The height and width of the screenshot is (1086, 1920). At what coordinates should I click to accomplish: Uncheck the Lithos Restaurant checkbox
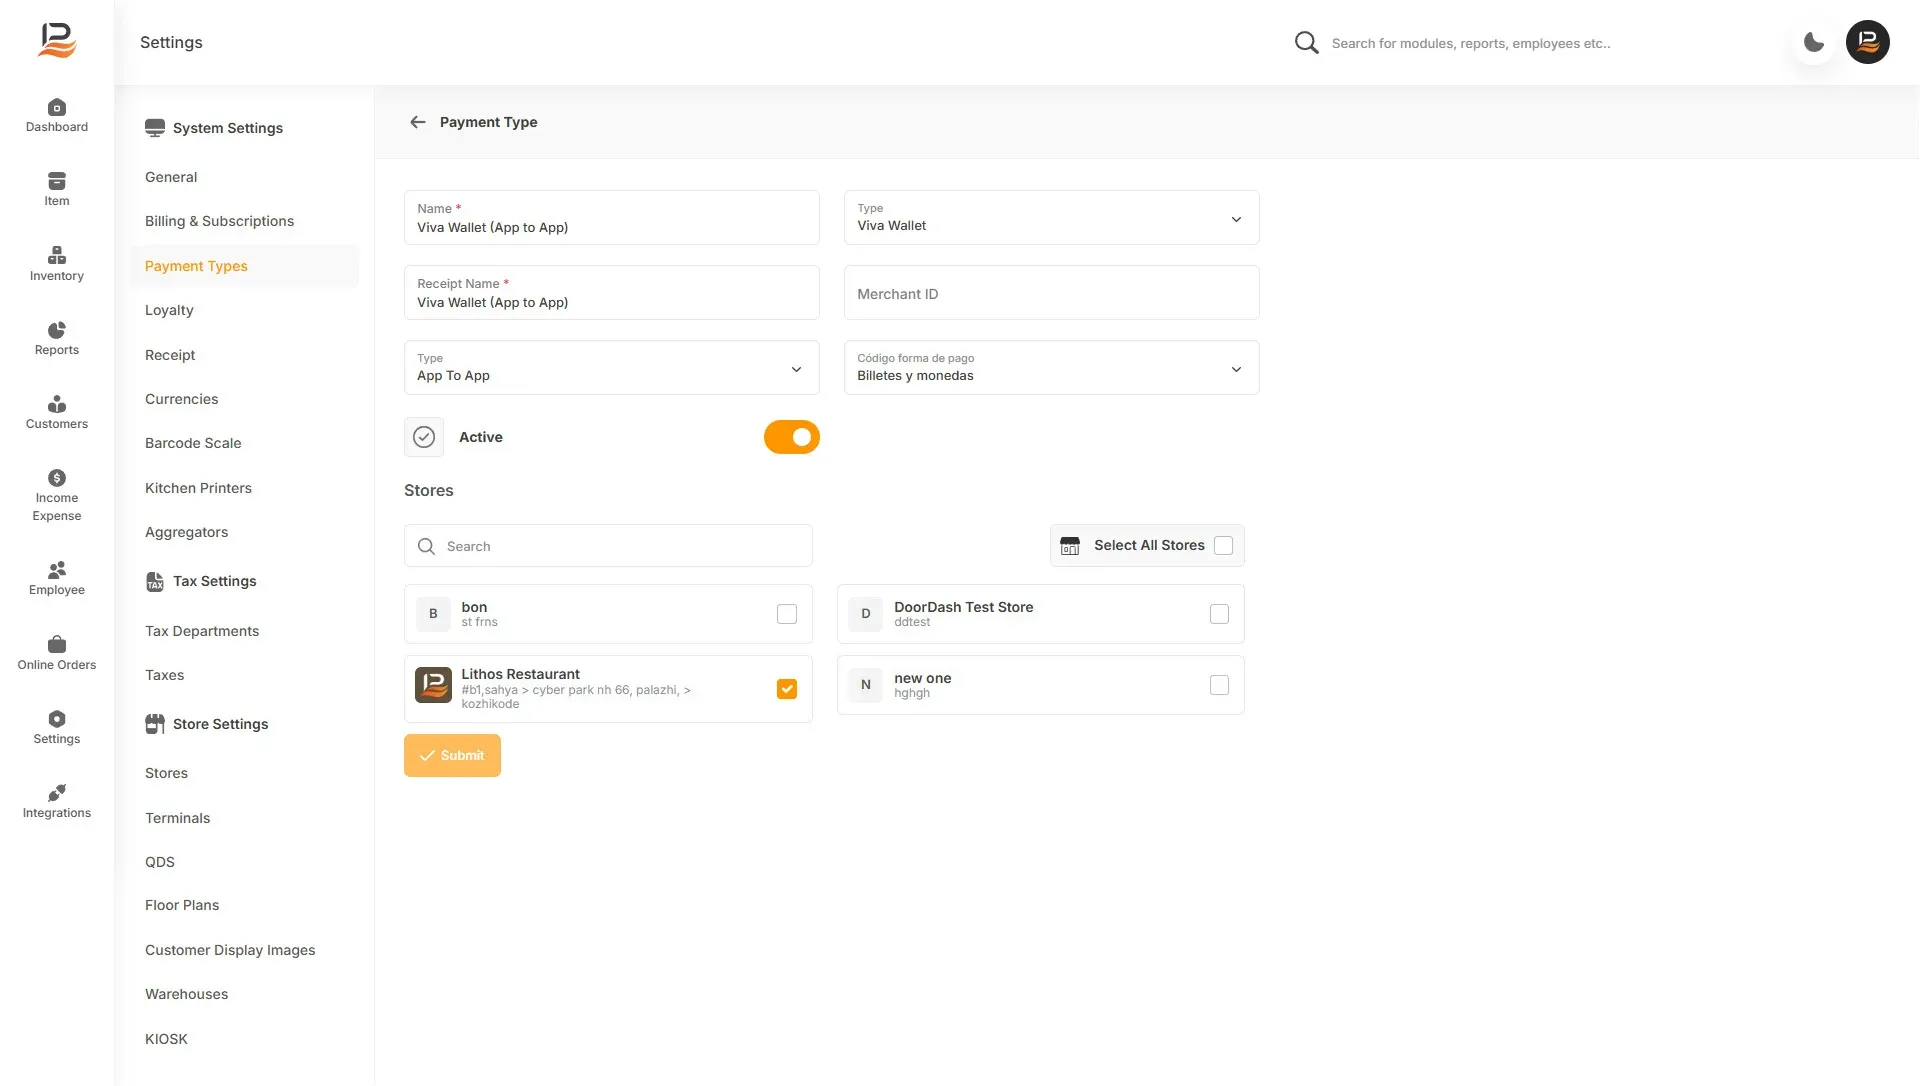tap(787, 689)
